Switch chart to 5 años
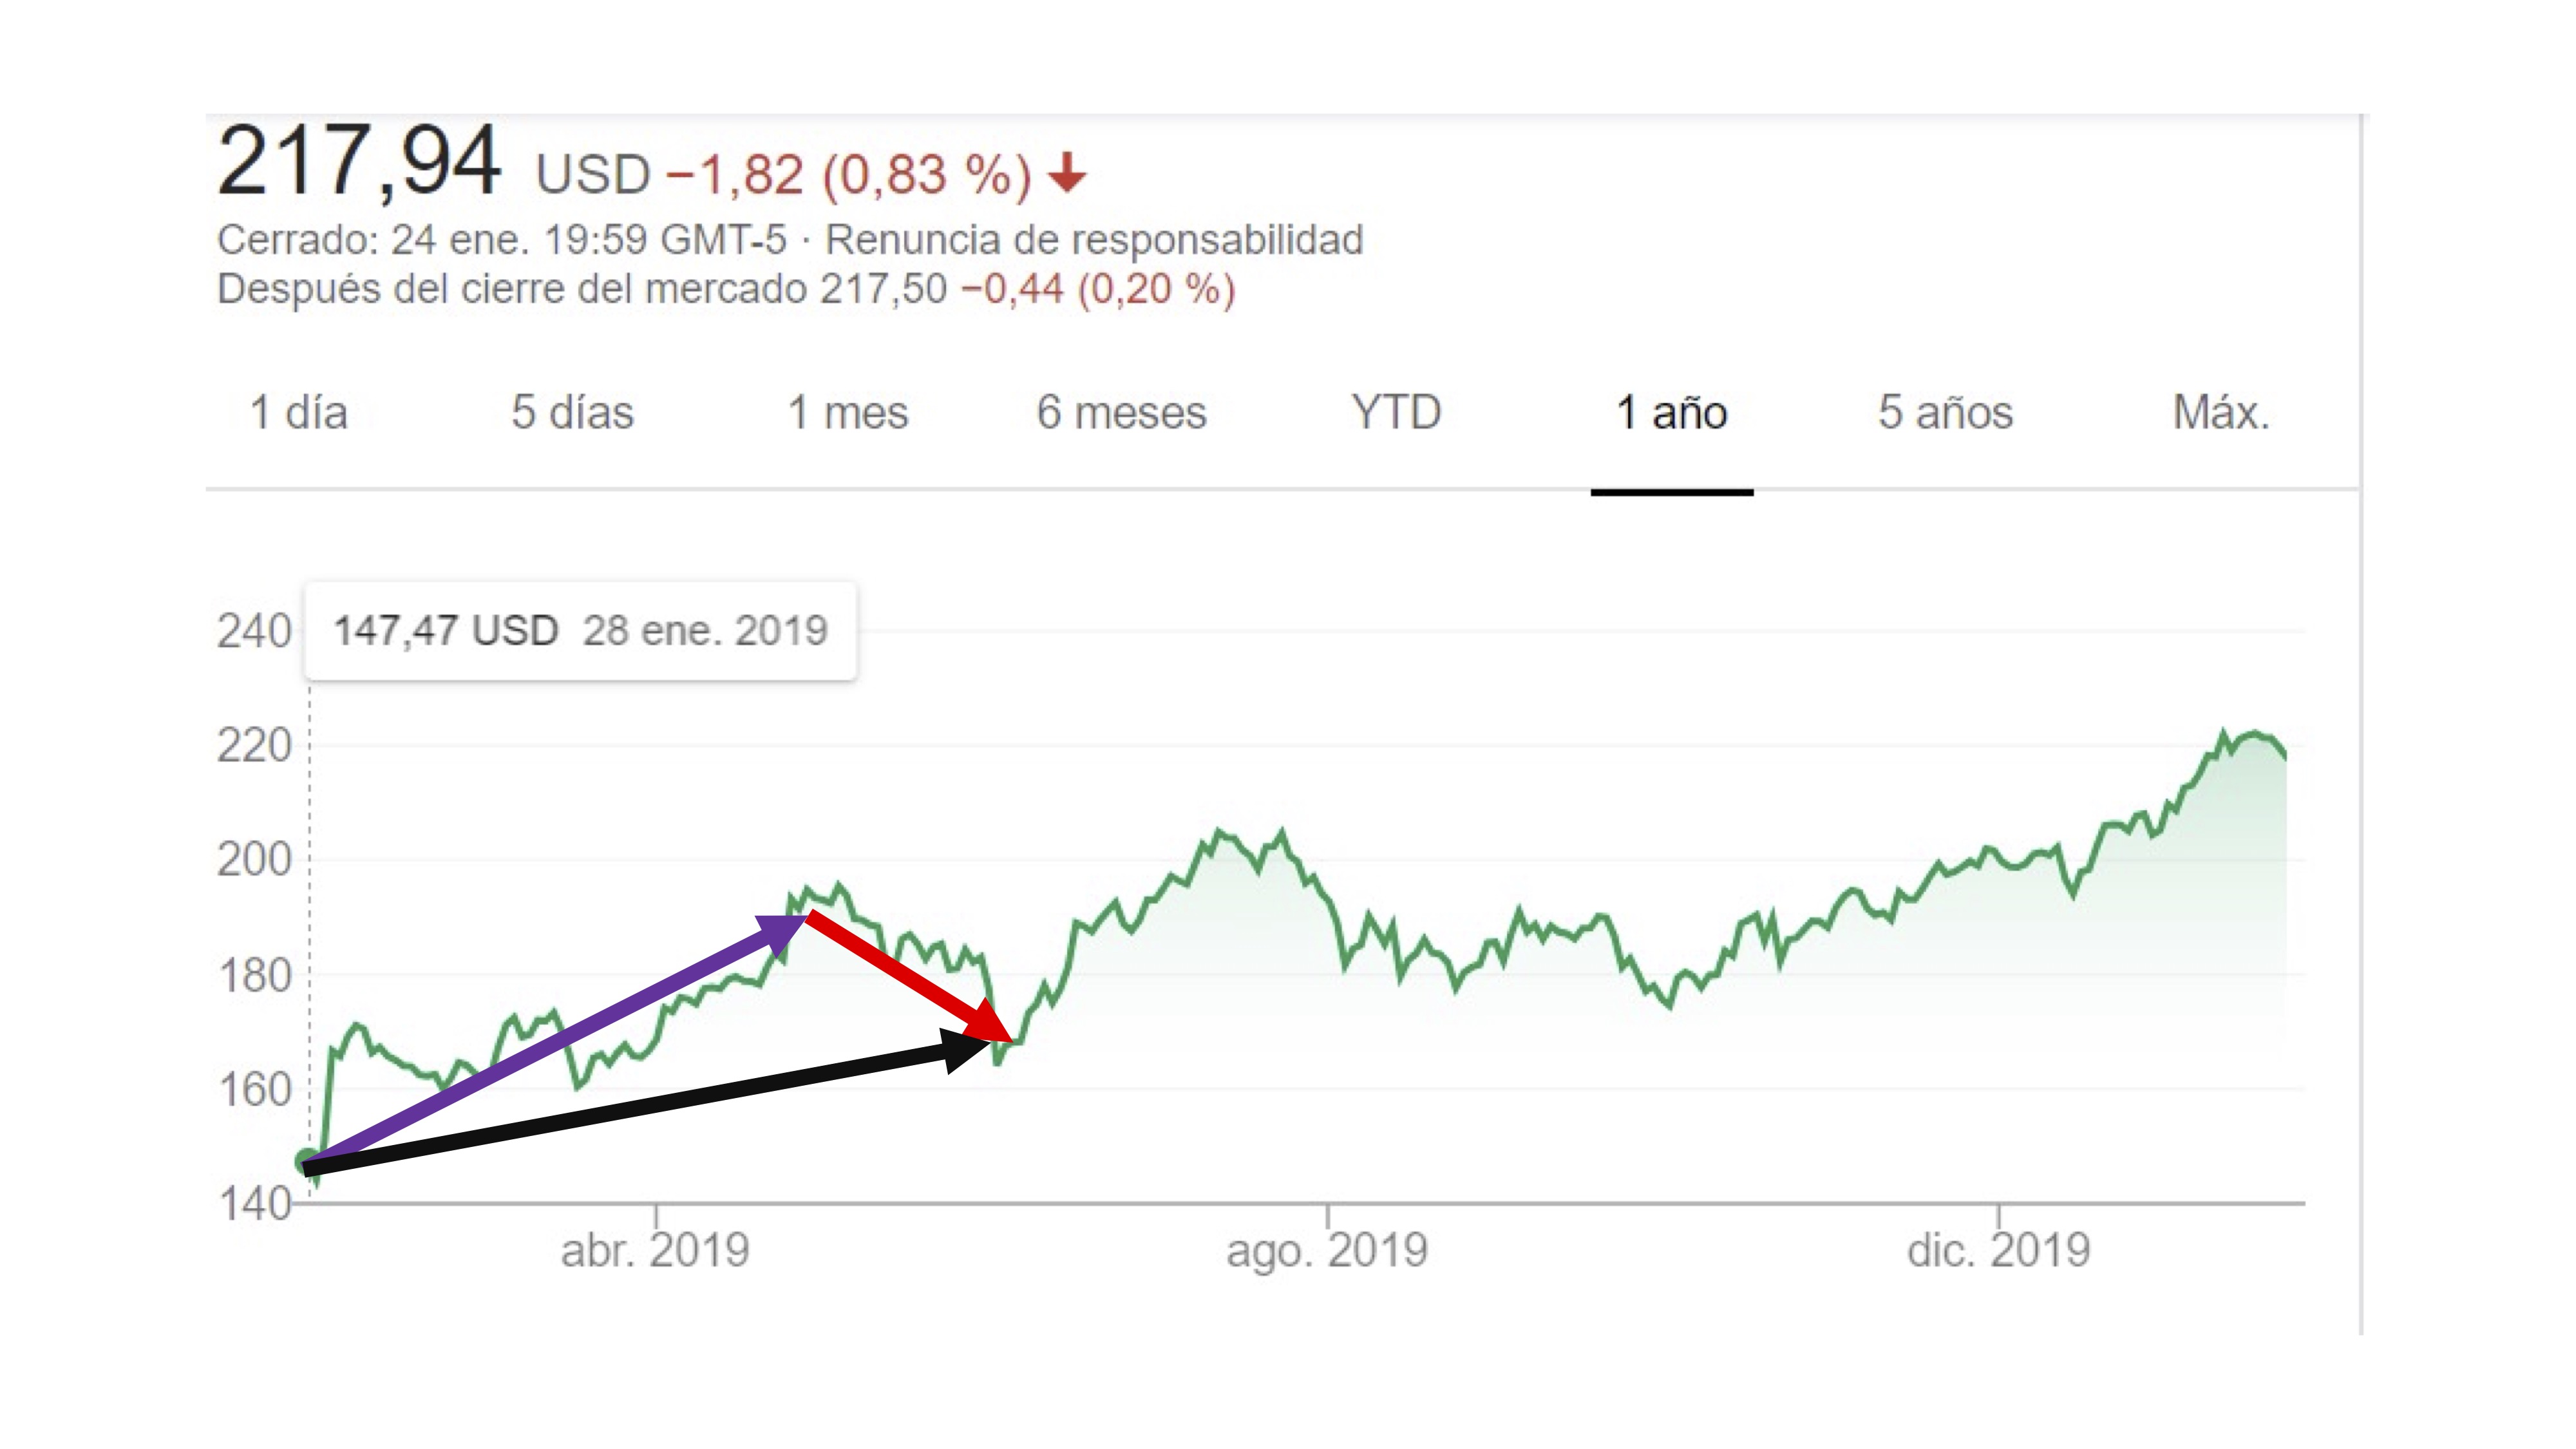The image size is (2576, 1449). click(x=1945, y=412)
